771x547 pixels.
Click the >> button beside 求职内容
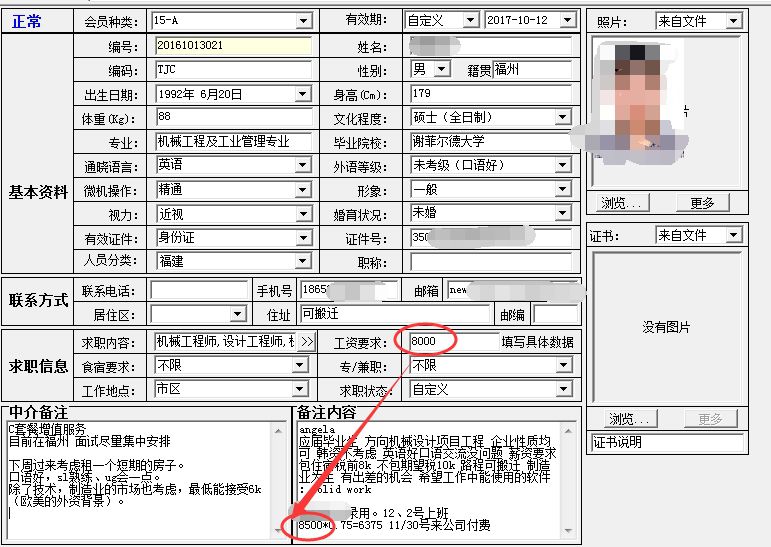[307, 341]
